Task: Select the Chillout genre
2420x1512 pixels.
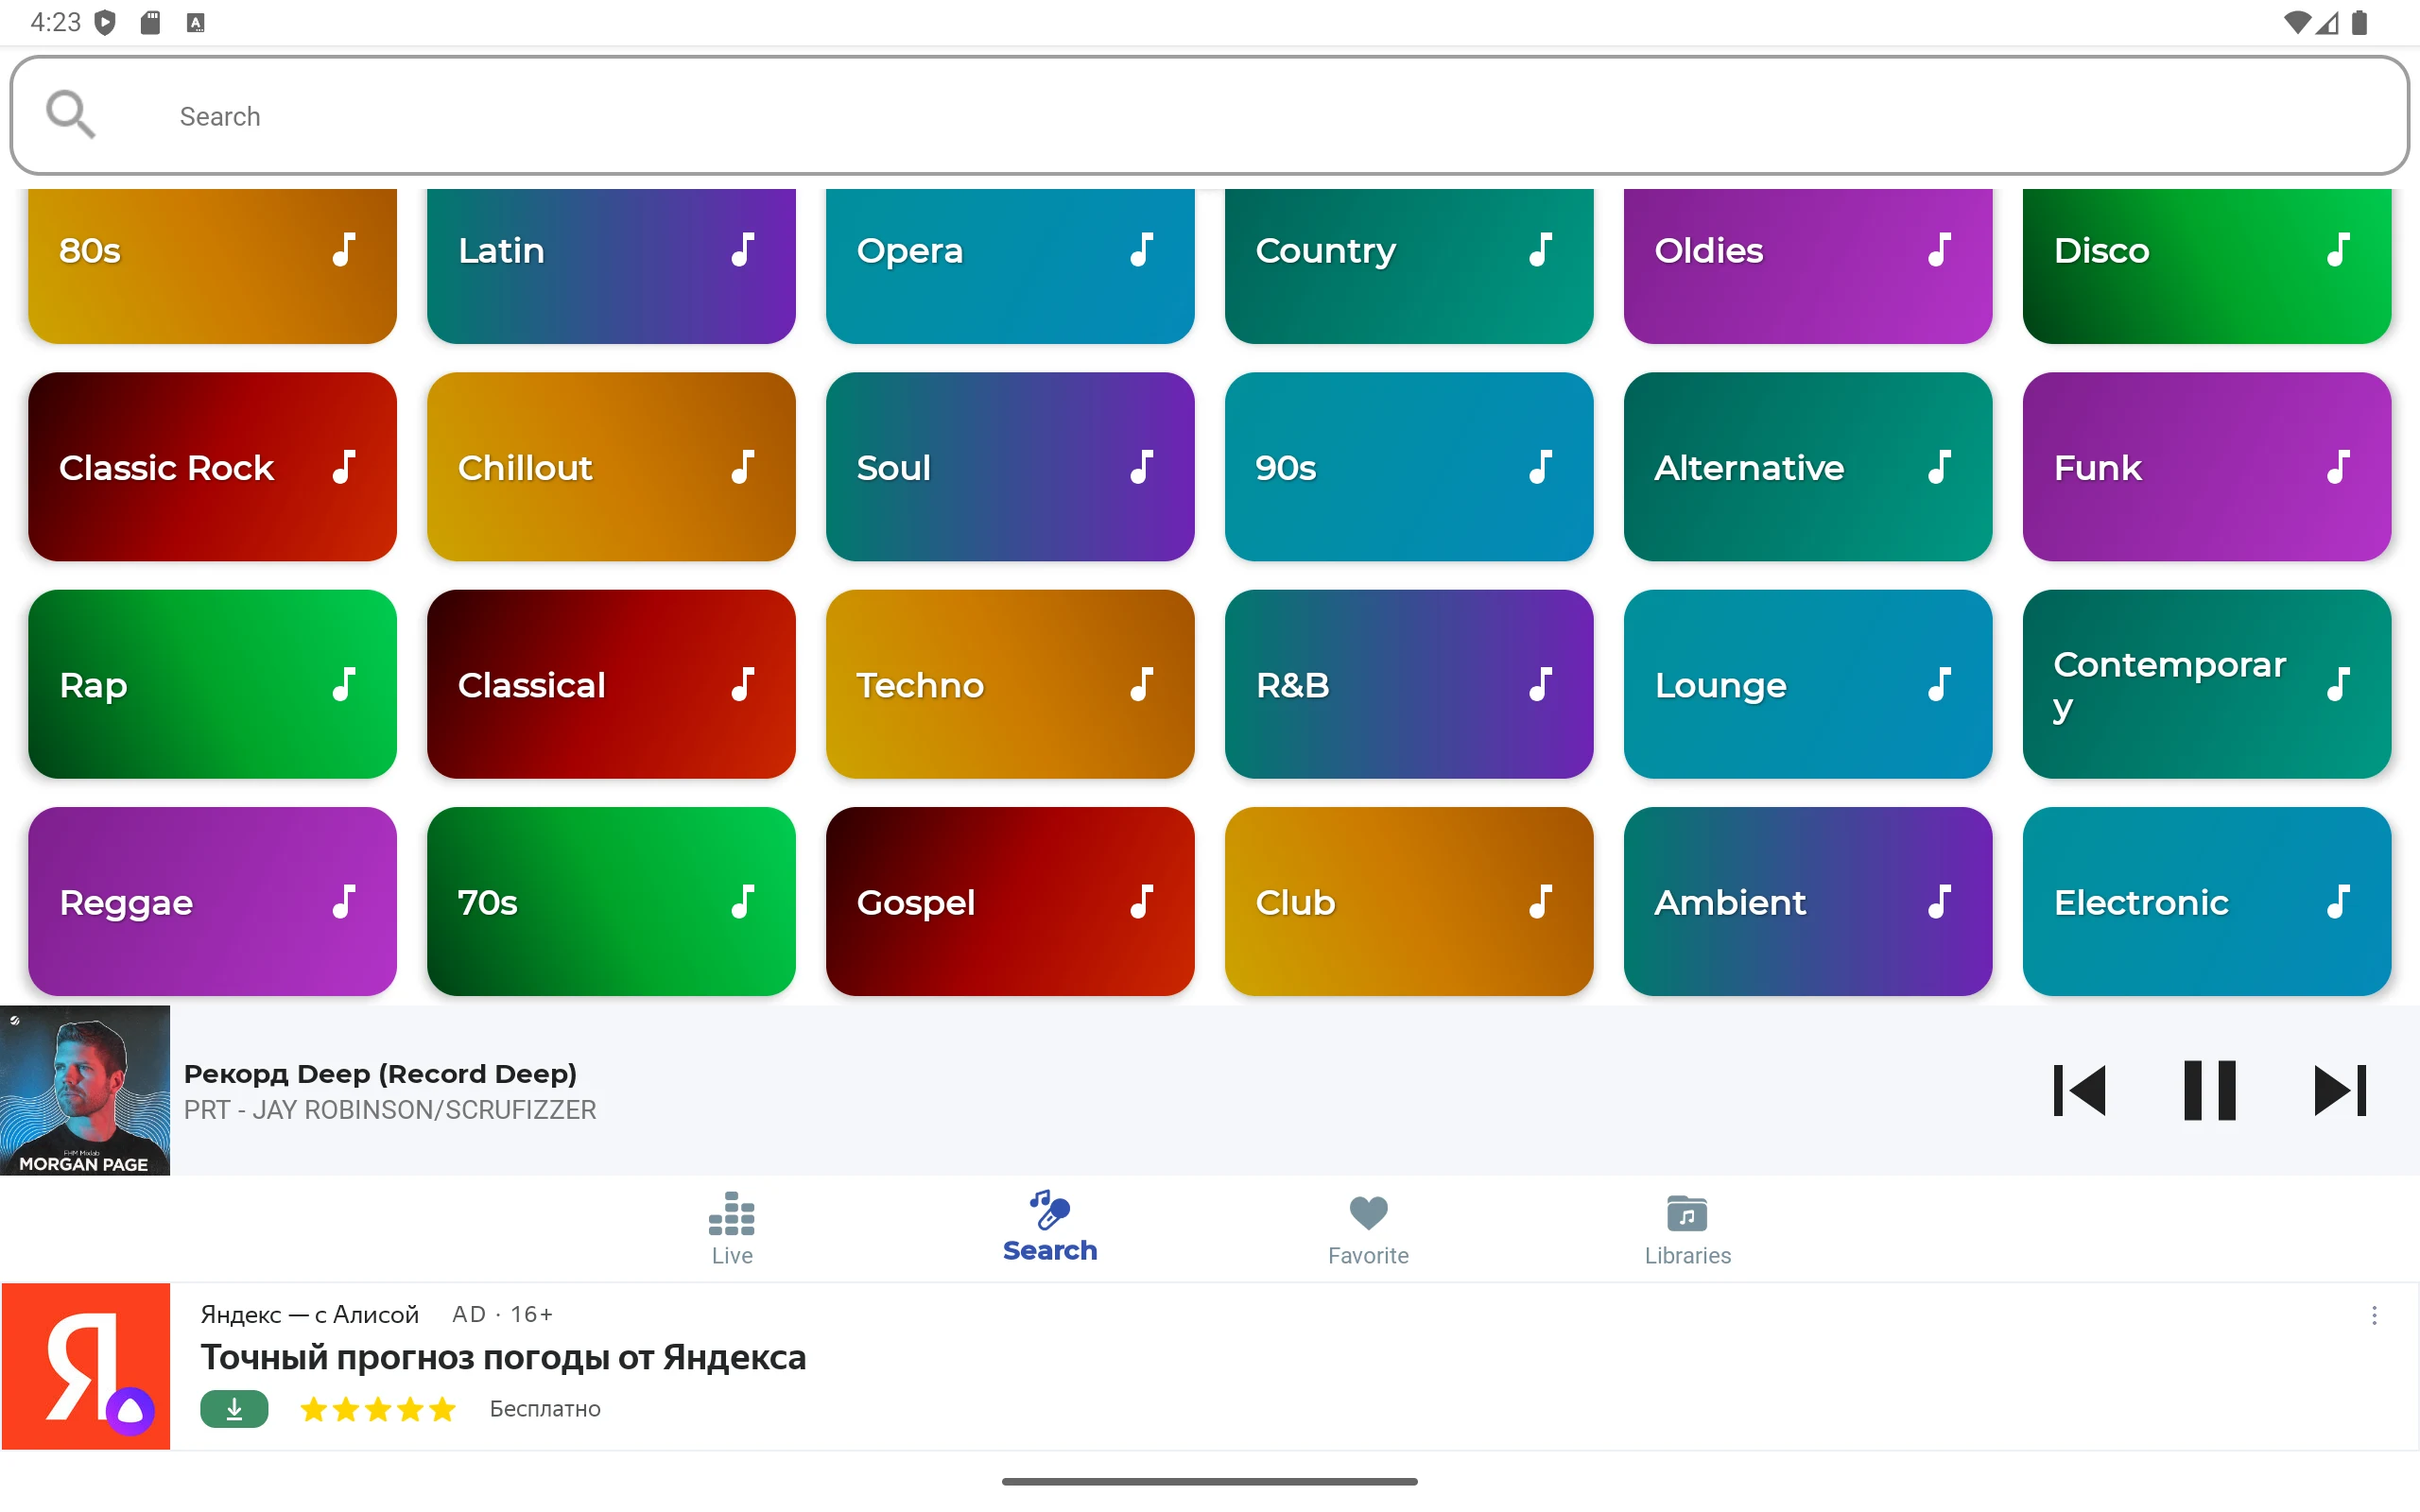Action: click(x=611, y=467)
